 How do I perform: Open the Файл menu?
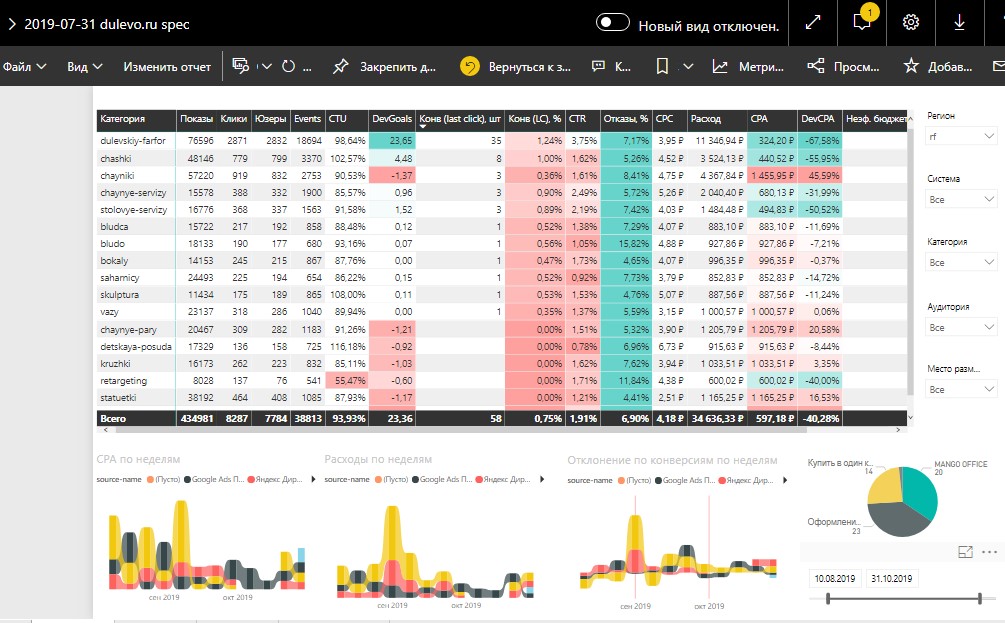point(24,66)
